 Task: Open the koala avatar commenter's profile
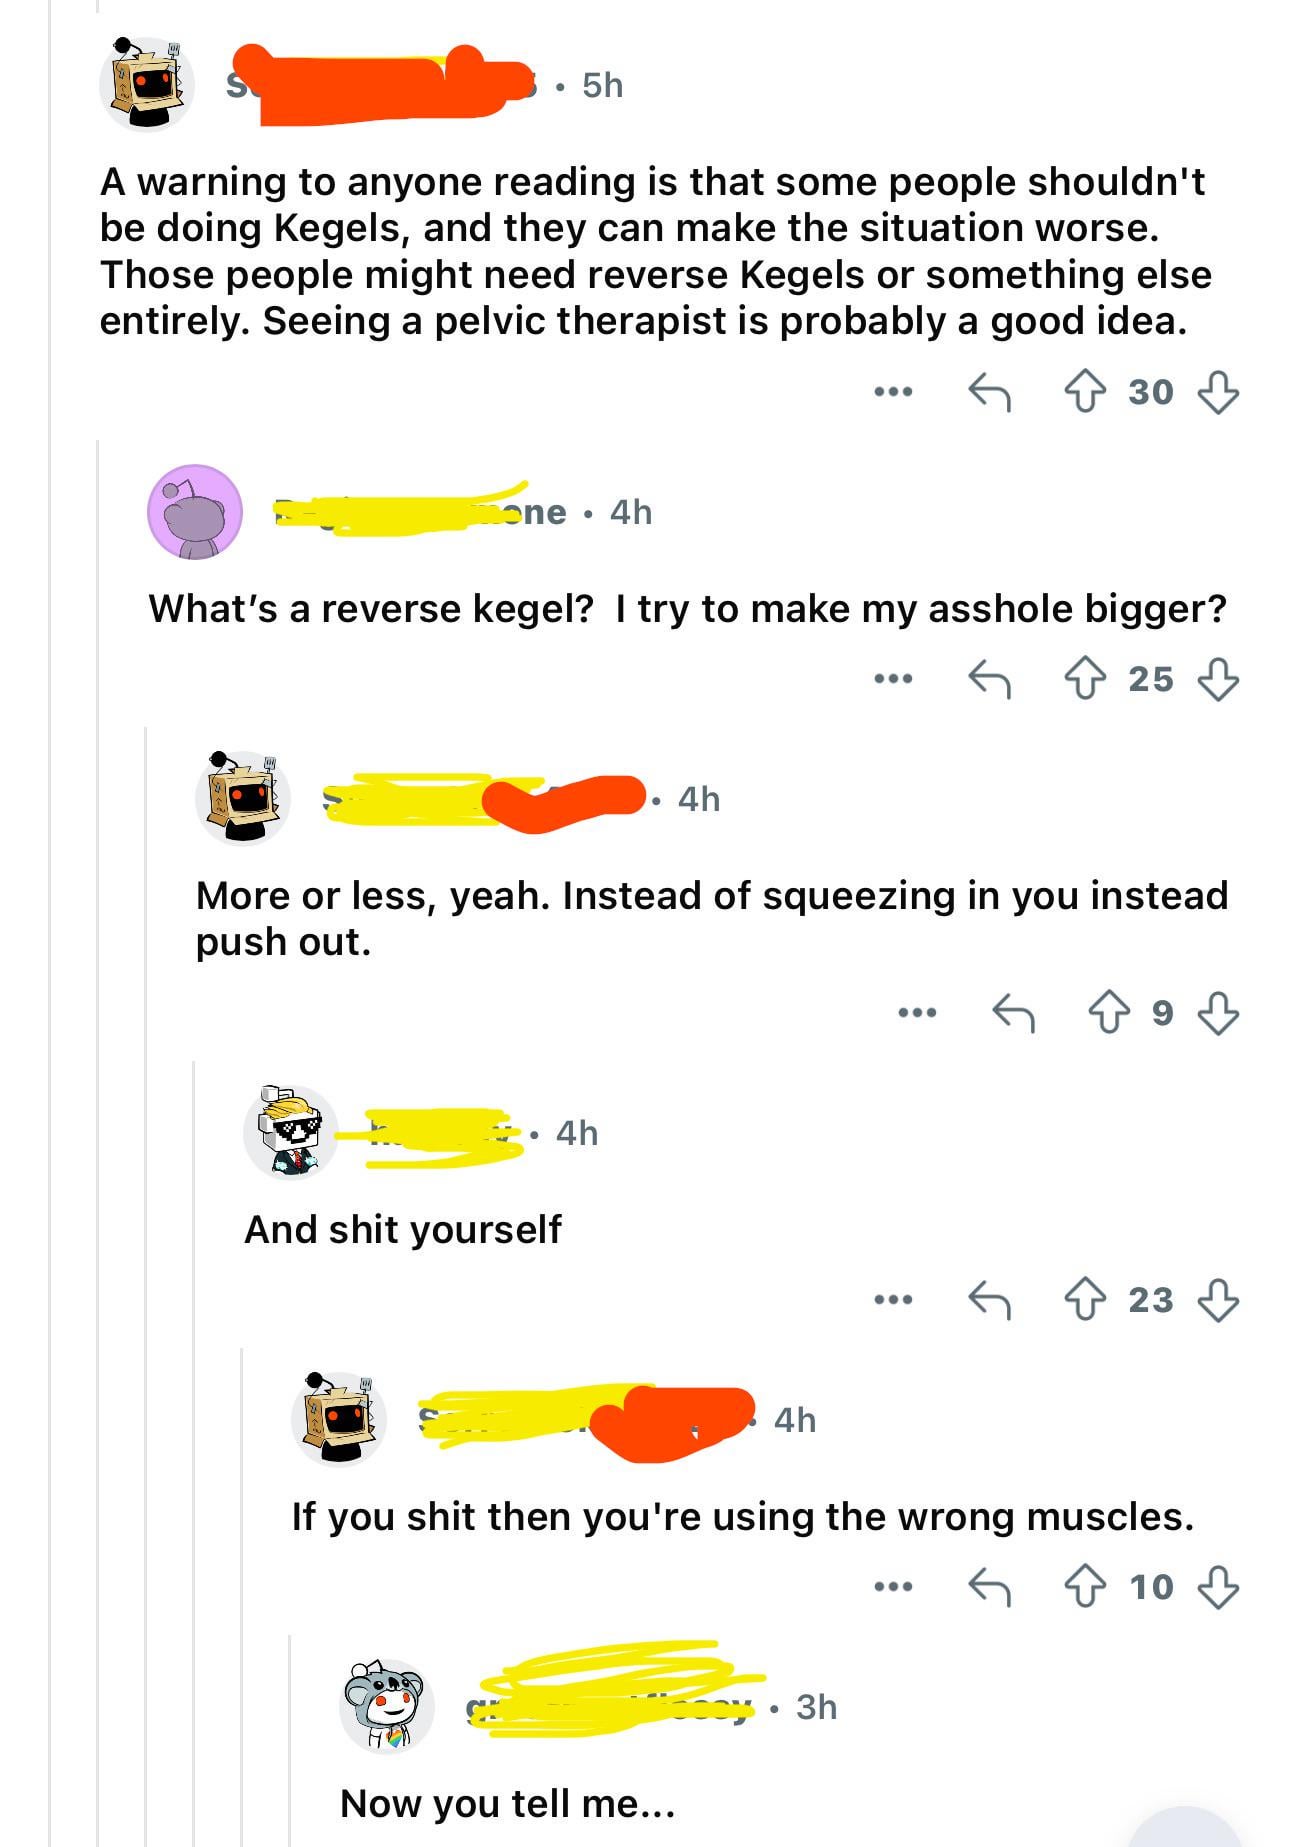point(387,1705)
